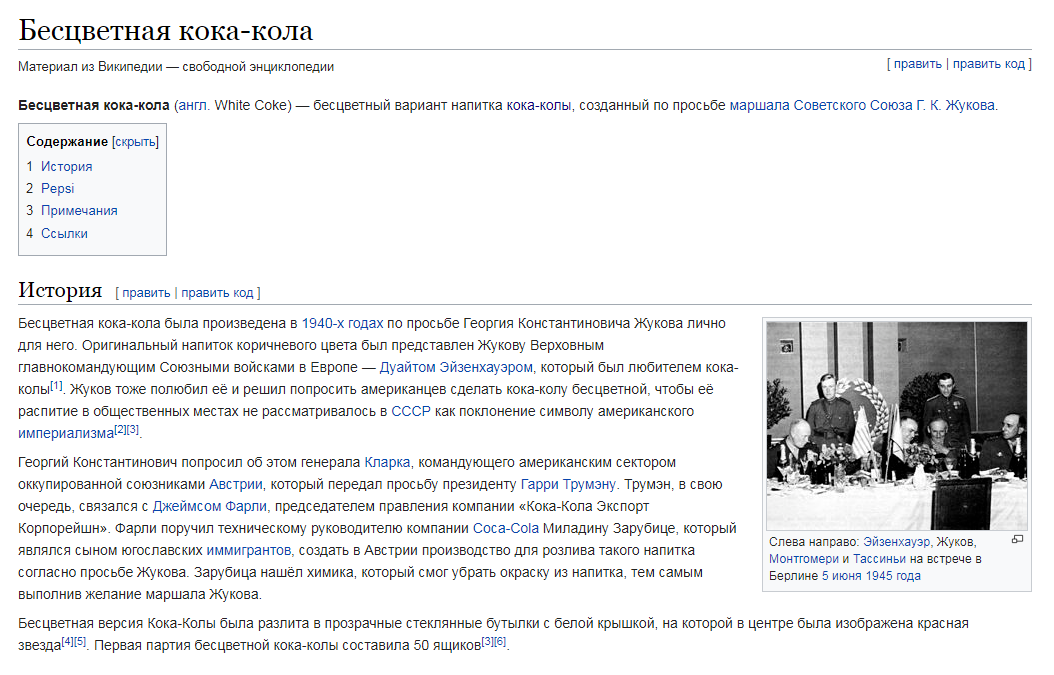The width and height of the screenshot is (1054, 675).
Task: Open the 'Г. К. Жукова' link
Action: pyautogui.click(x=955, y=106)
